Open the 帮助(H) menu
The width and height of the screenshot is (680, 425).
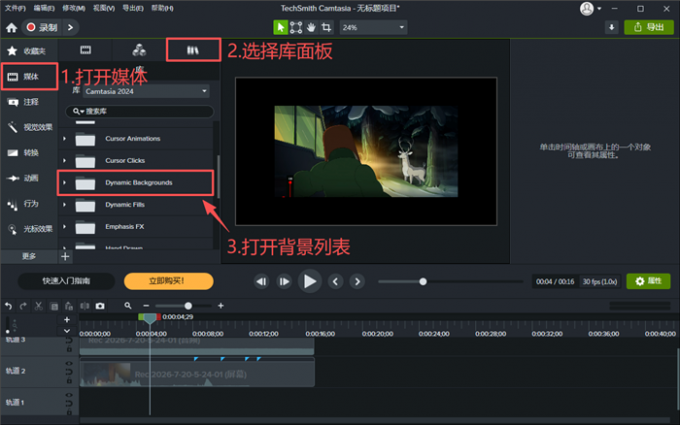(x=162, y=8)
